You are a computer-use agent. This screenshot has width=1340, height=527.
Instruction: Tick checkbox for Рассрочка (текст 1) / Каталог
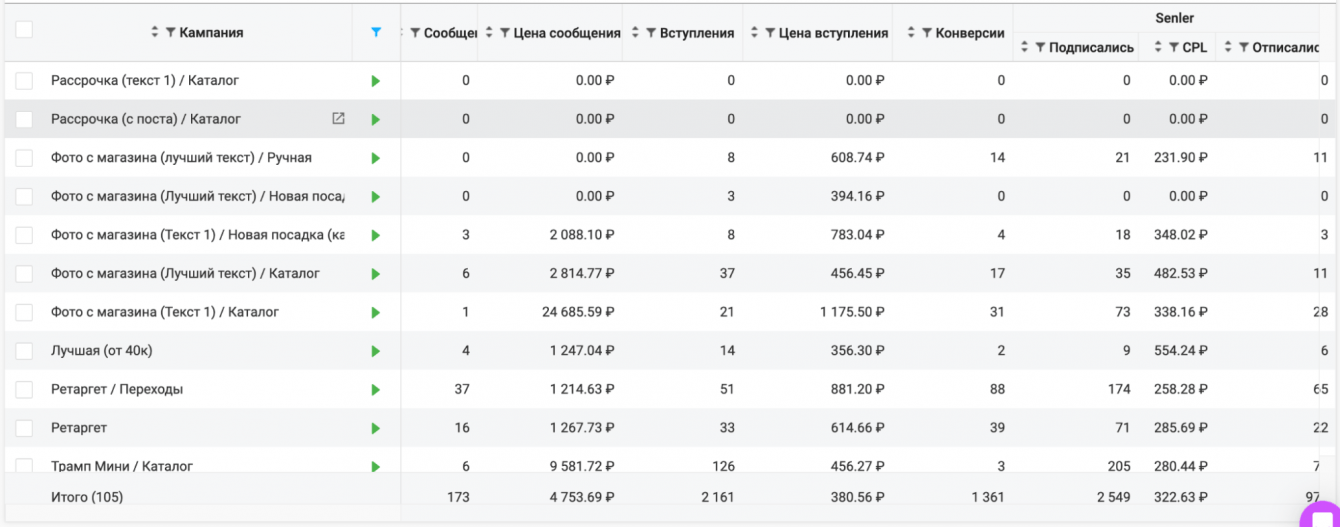click(x=24, y=80)
